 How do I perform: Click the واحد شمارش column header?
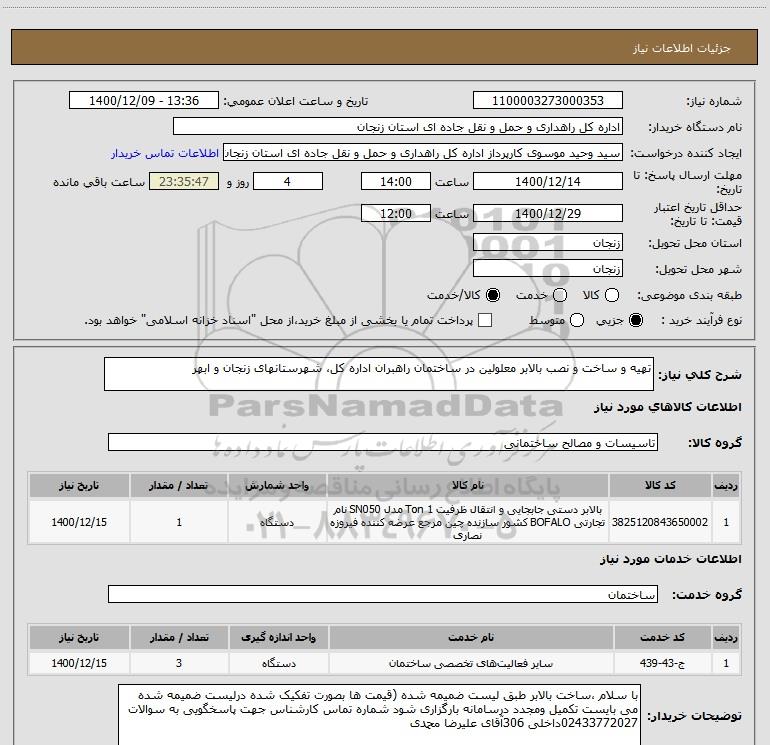click(277, 485)
